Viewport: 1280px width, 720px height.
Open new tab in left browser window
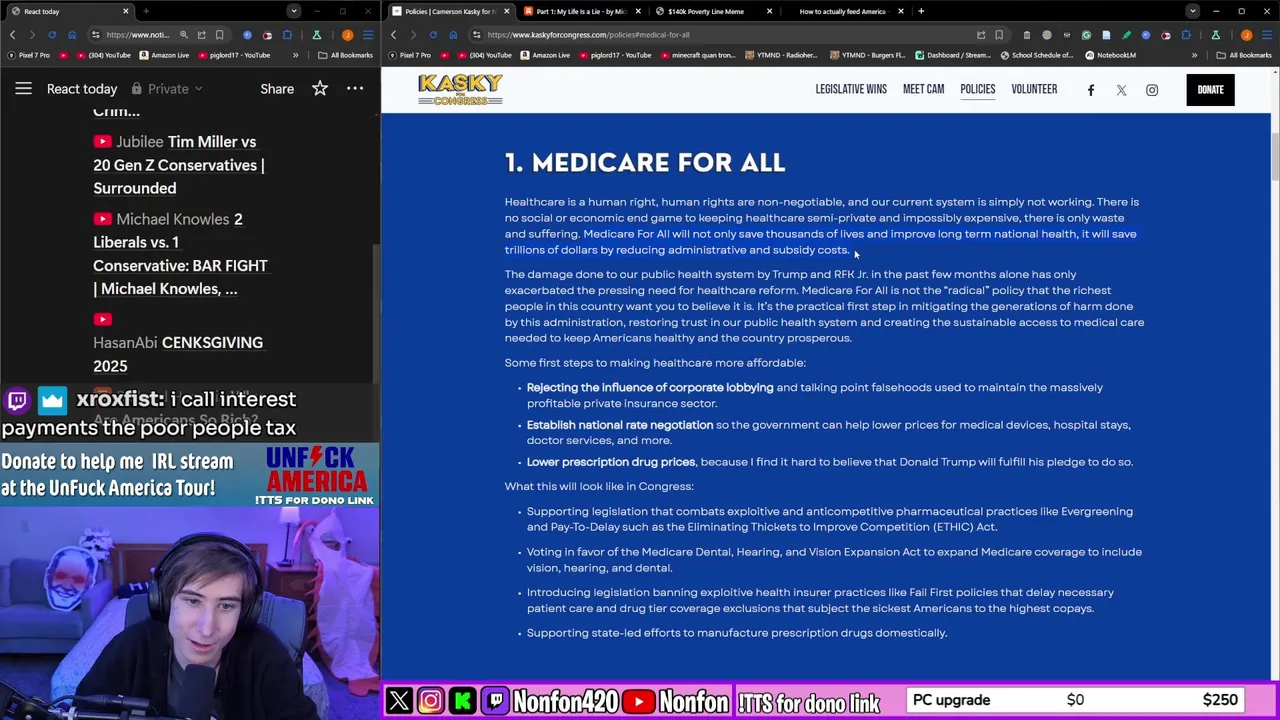146,11
